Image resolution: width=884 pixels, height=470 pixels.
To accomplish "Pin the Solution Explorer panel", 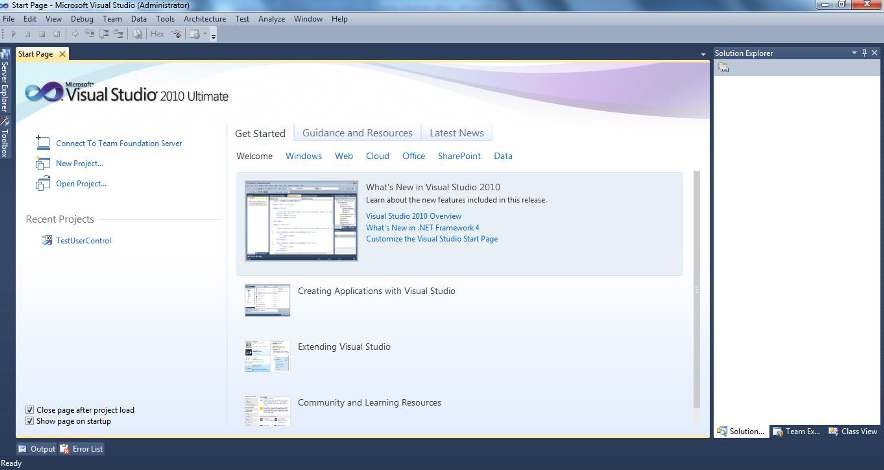I will (864, 53).
